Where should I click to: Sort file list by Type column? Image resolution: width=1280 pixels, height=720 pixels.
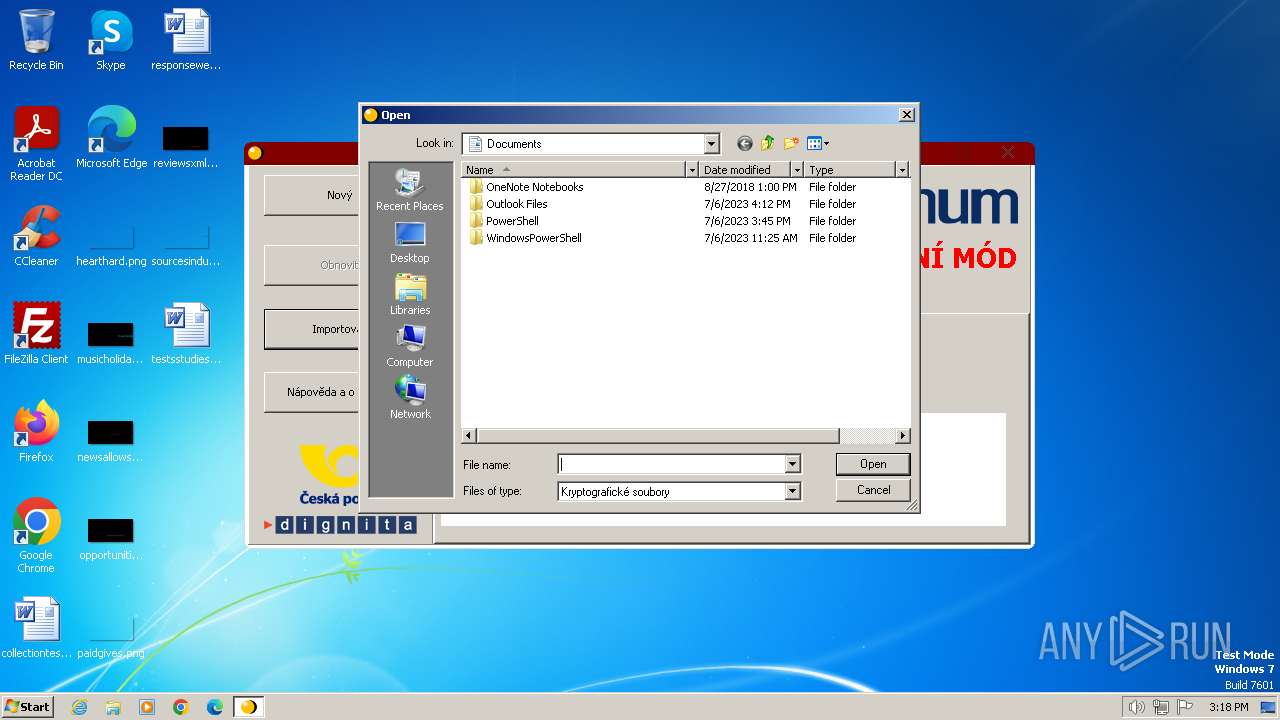[849, 170]
